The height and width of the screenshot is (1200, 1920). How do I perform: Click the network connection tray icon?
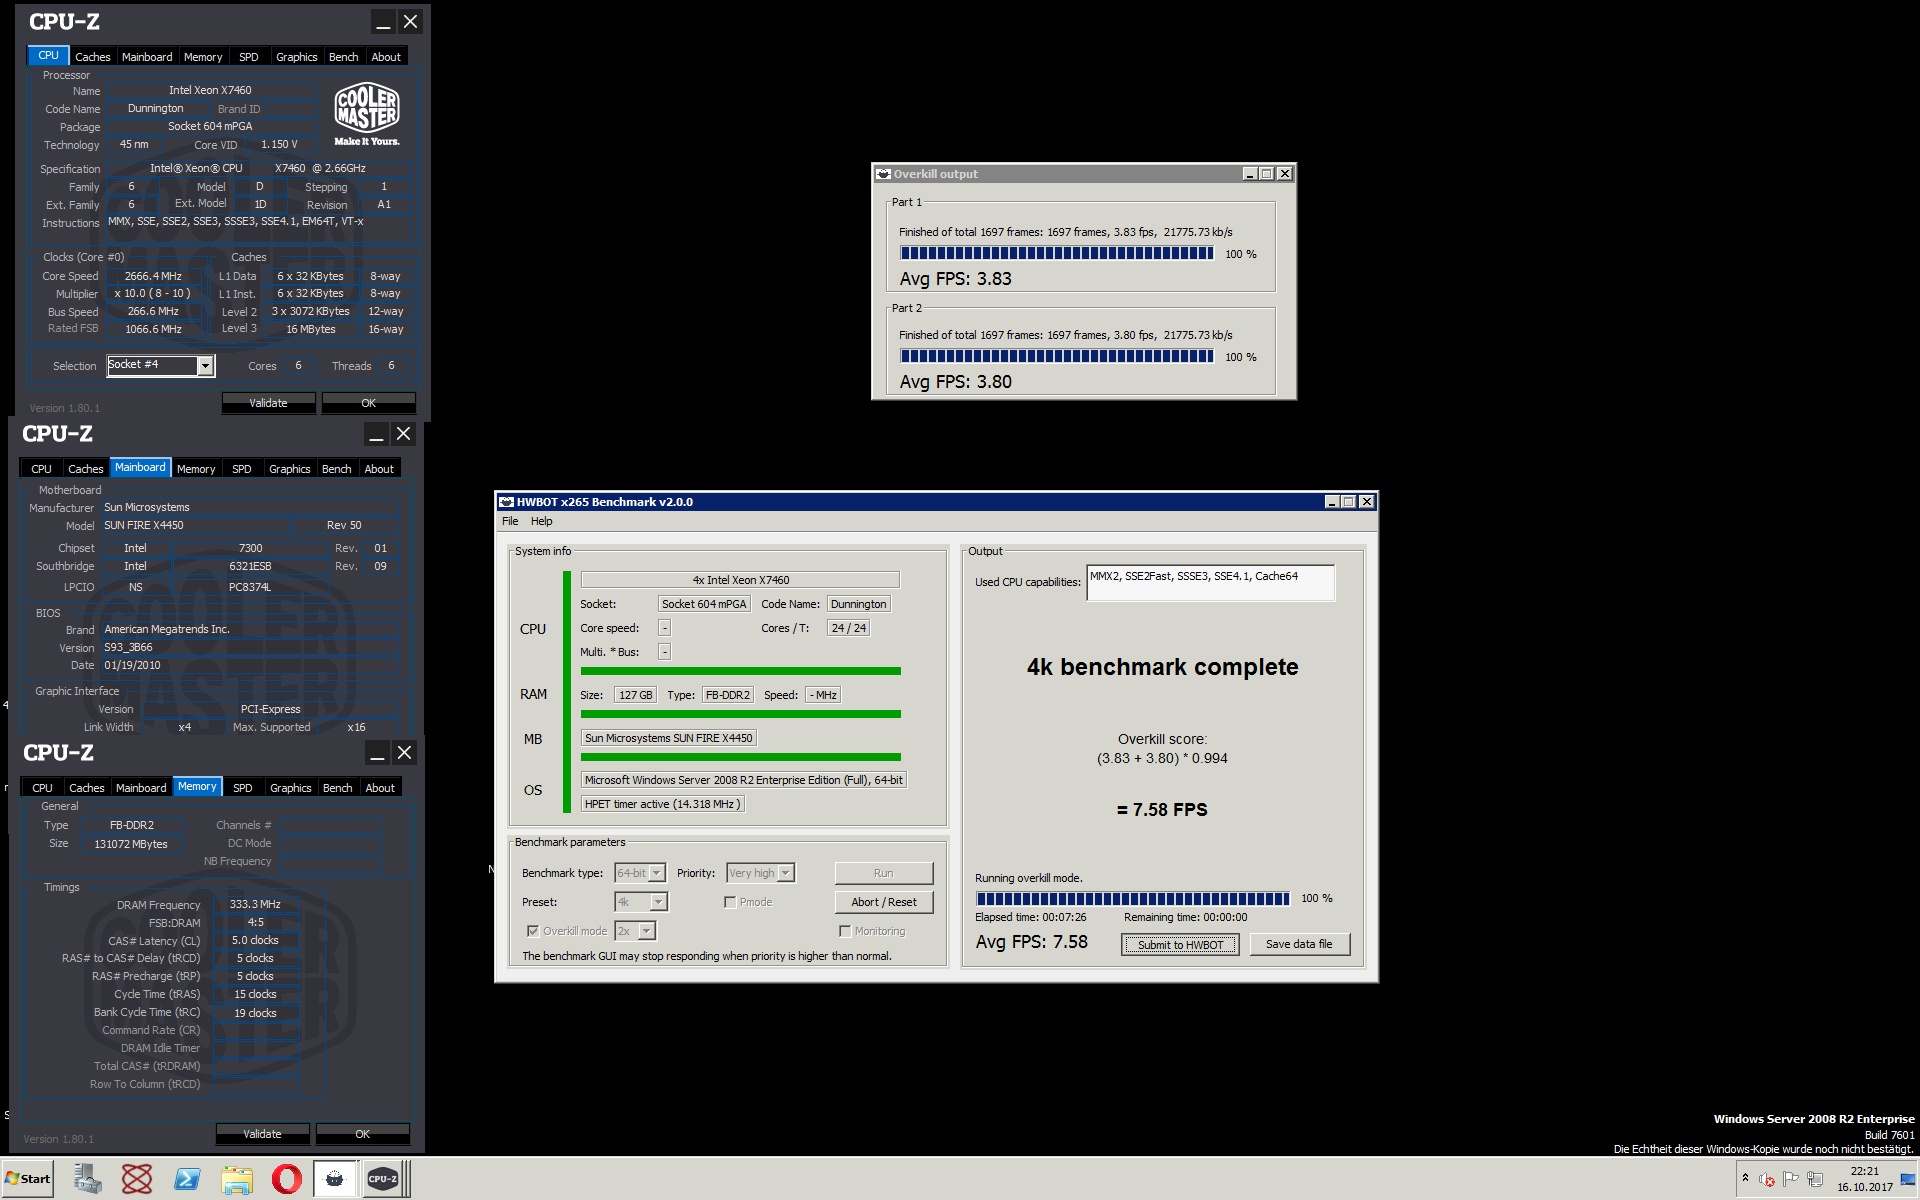click(x=1815, y=1180)
